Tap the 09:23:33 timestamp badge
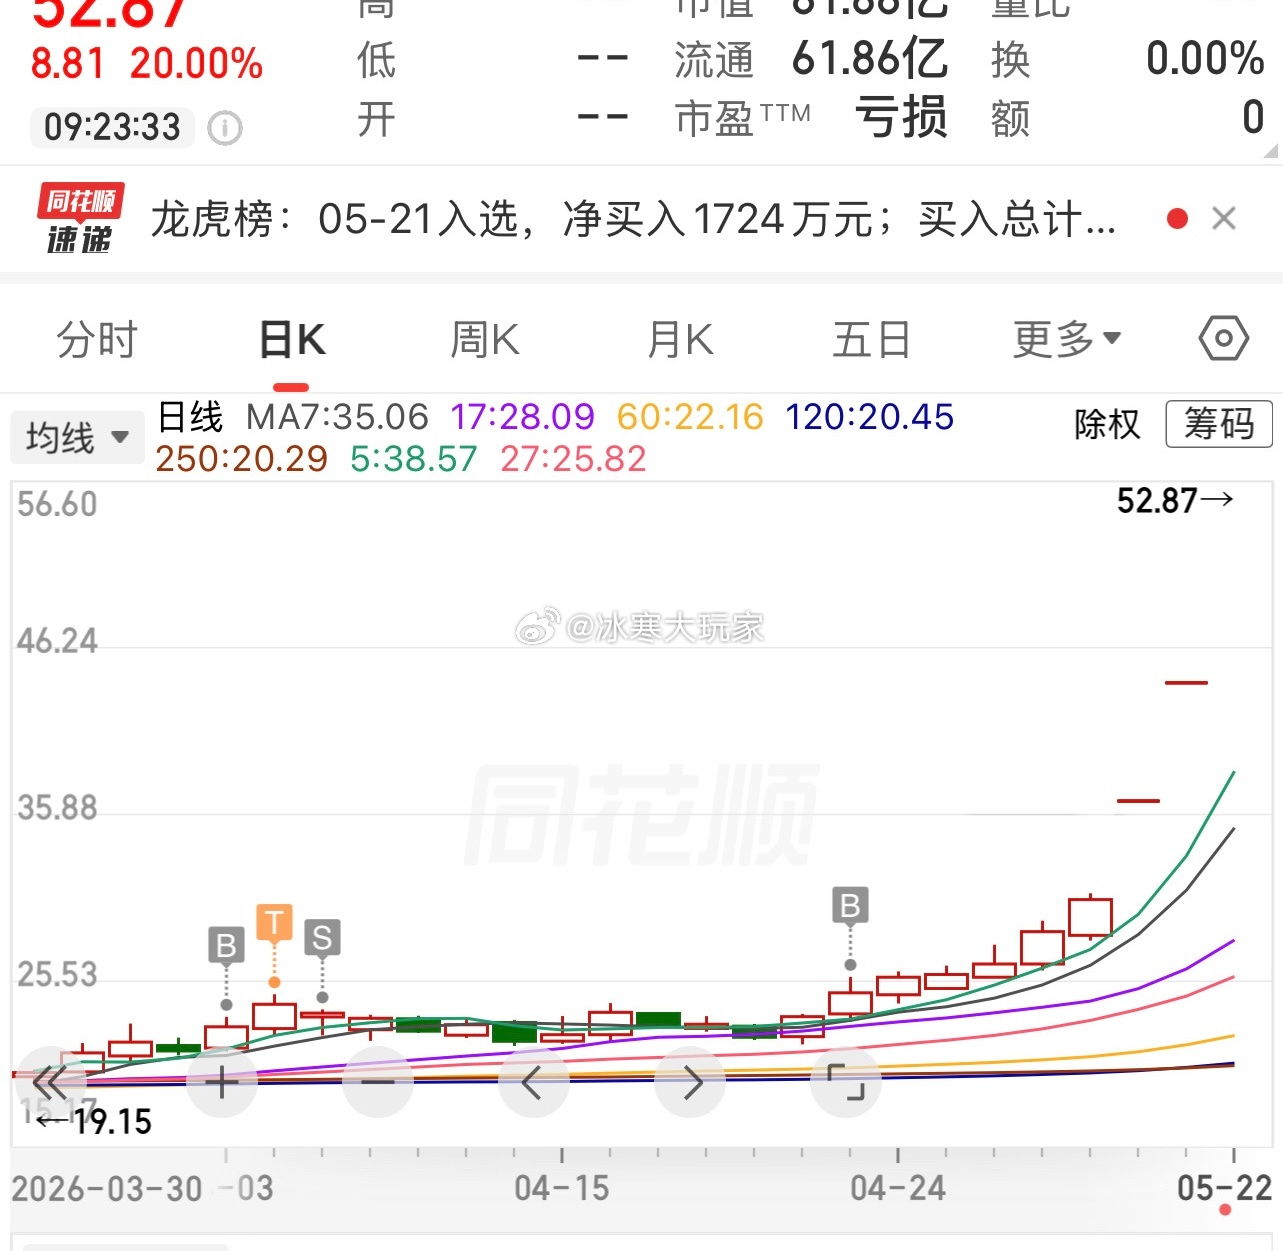The height and width of the screenshot is (1251, 1283). click(112, 128)
